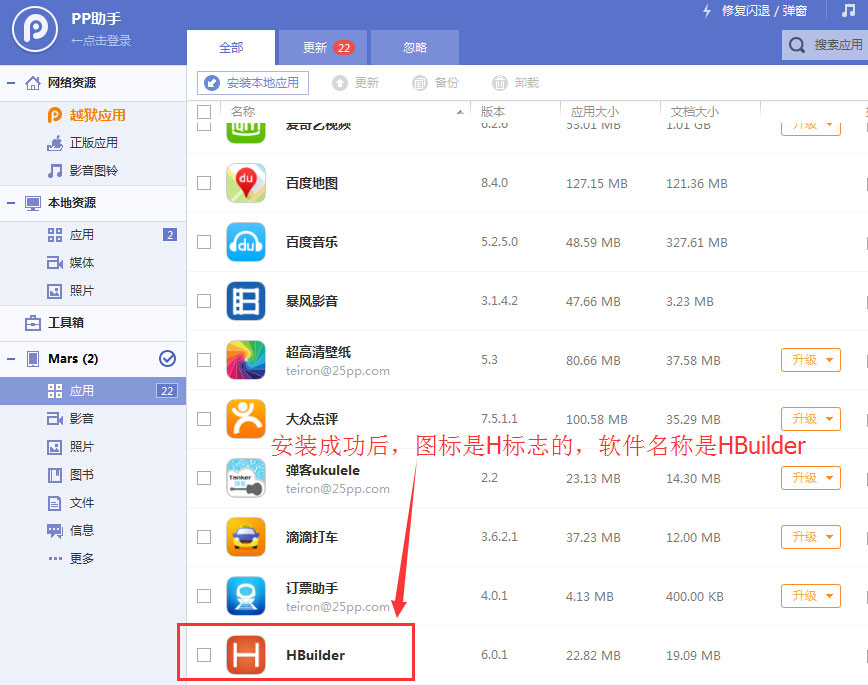
Task: Click the camera icon beside 媒体
Action: (54, 262)
